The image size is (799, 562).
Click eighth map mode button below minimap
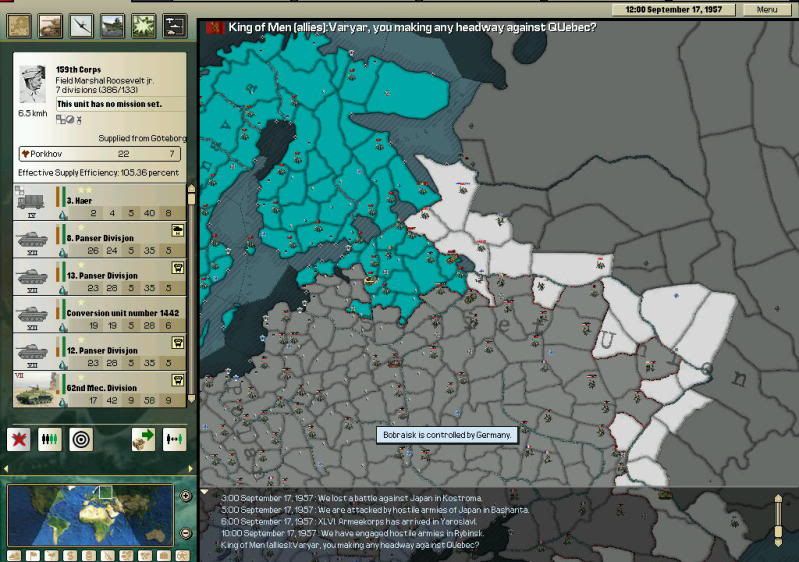[x=145, y=555]
